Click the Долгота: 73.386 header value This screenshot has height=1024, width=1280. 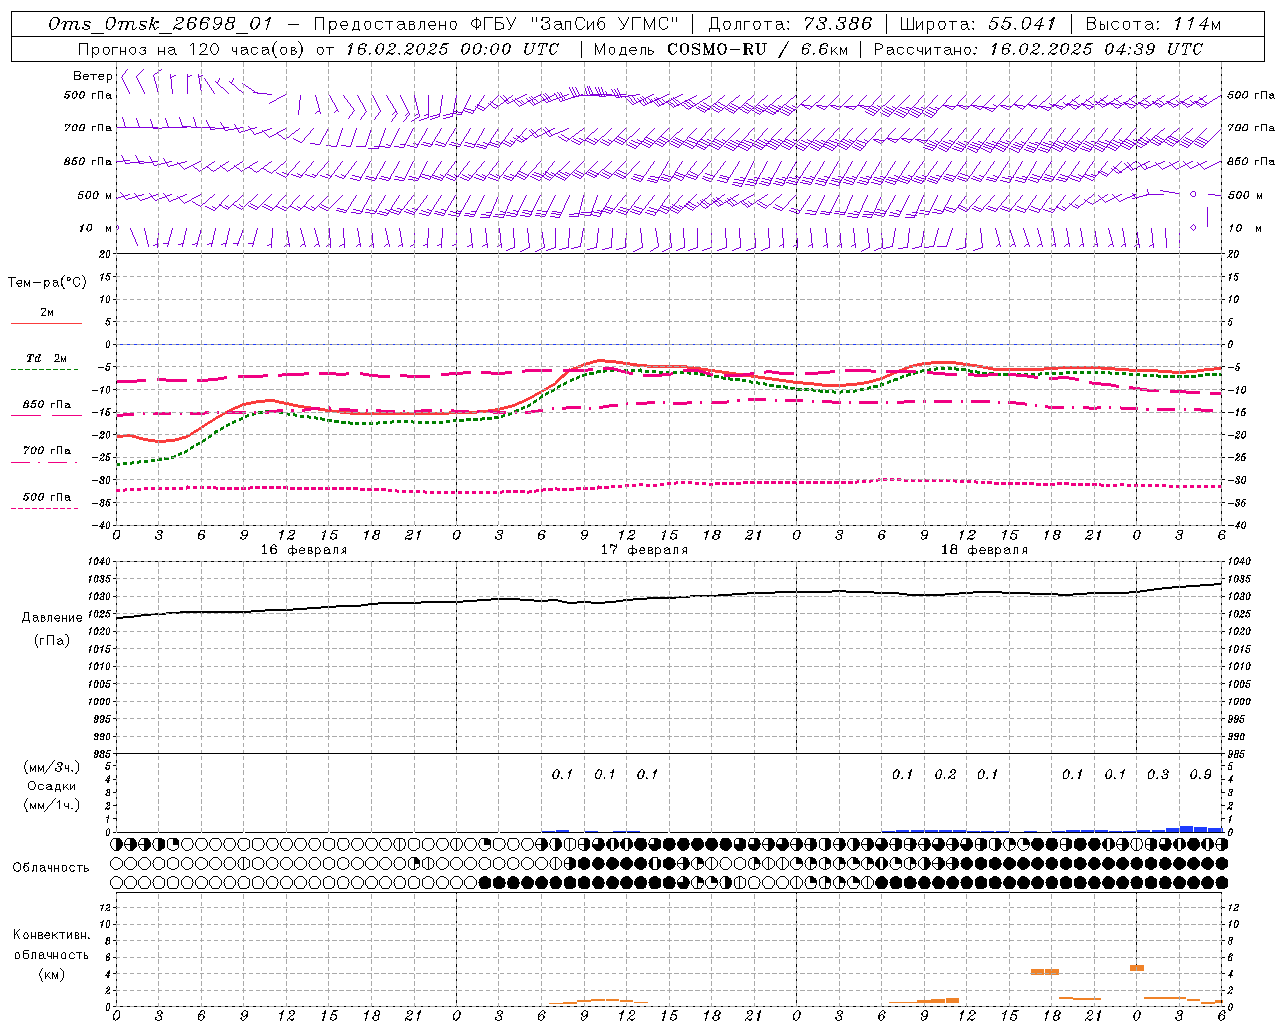coord(790,24)
